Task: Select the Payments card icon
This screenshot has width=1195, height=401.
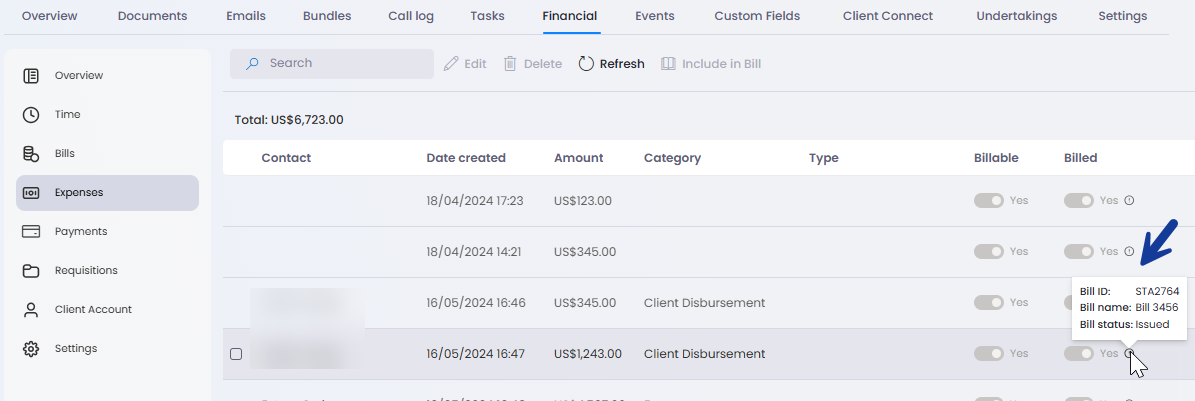Action: click(x=31, y=232)
